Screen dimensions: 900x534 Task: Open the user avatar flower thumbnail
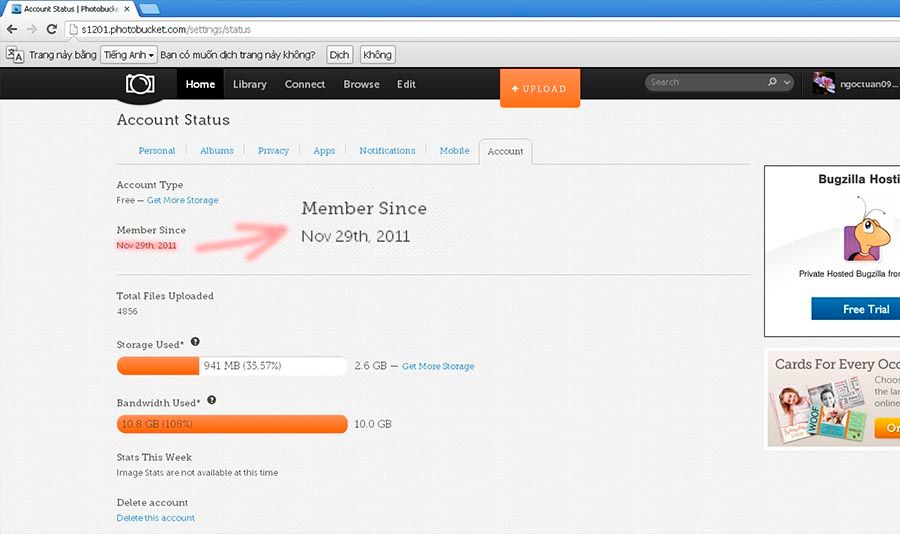click(824, 83)
